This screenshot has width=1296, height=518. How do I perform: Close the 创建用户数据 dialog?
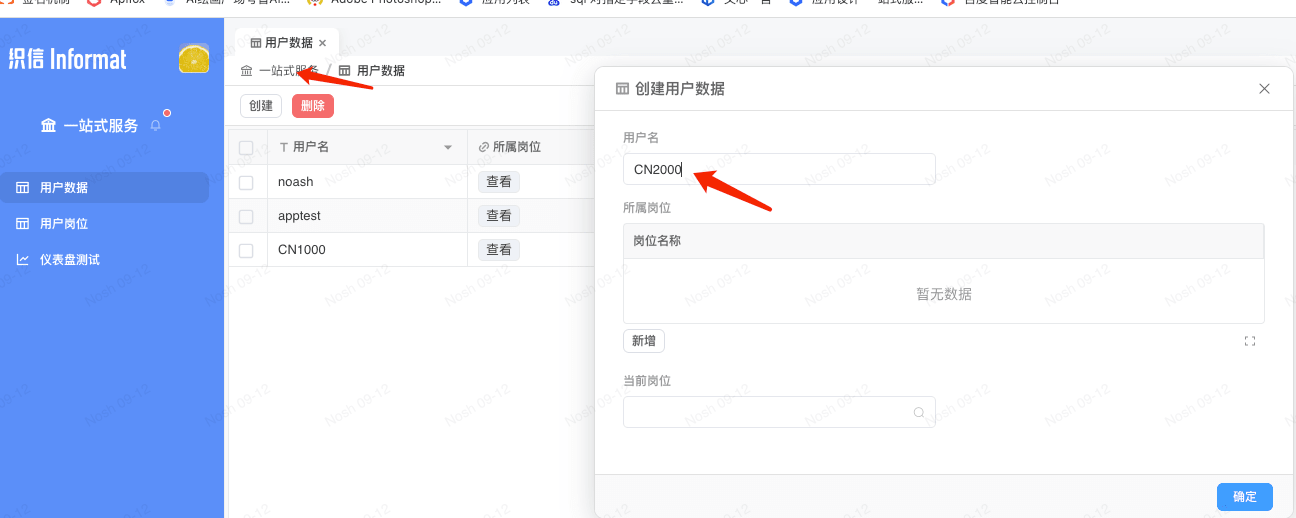[1264, 89]
